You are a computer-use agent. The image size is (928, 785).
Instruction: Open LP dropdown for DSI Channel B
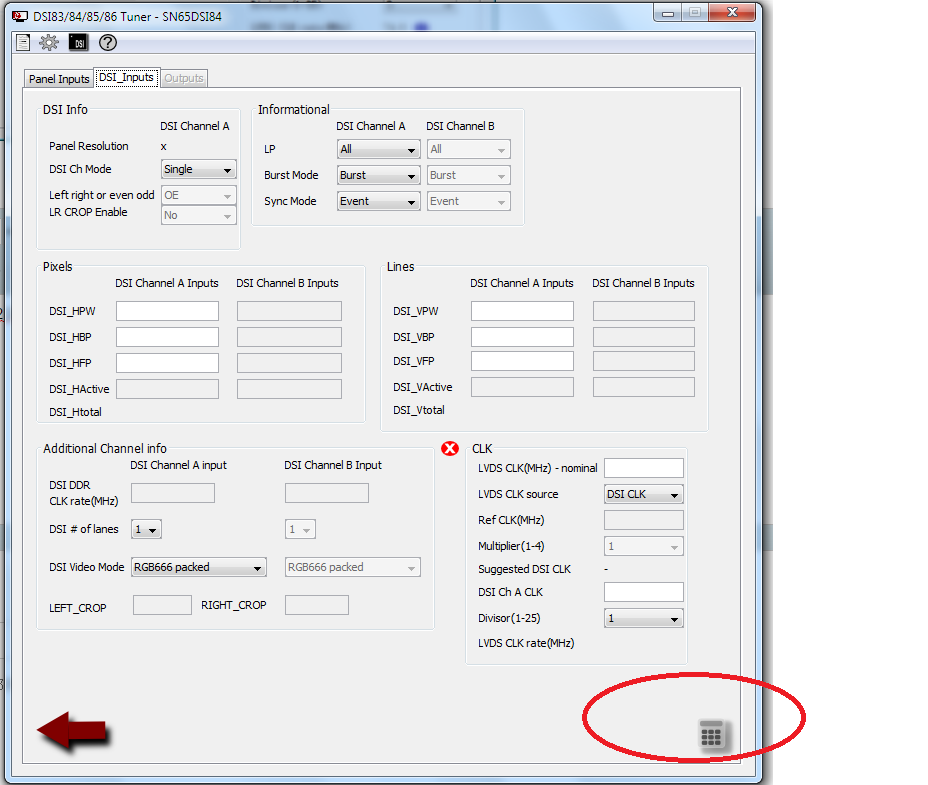[x=469, y=149]
